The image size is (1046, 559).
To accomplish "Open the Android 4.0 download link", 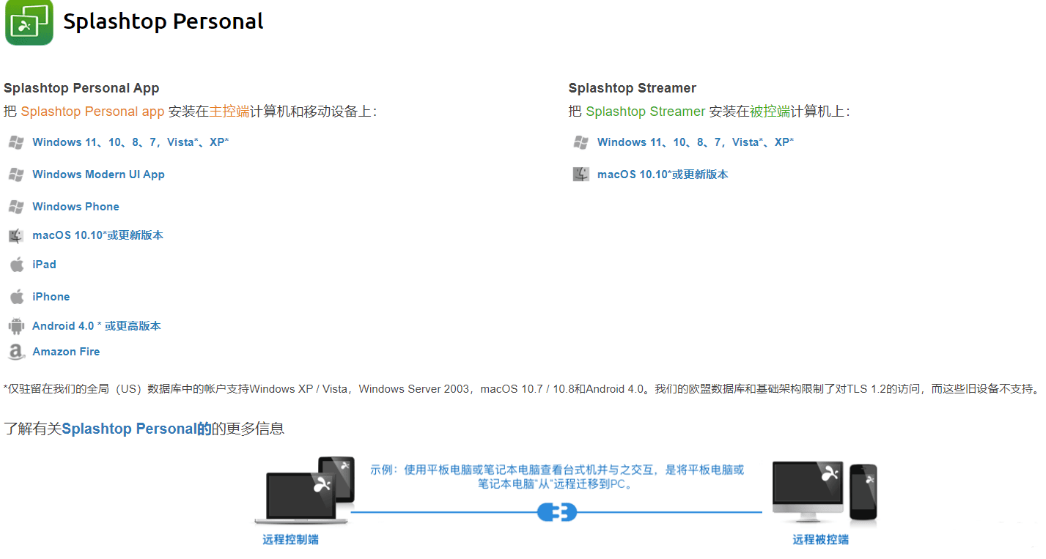I will (x=96, y=326).
